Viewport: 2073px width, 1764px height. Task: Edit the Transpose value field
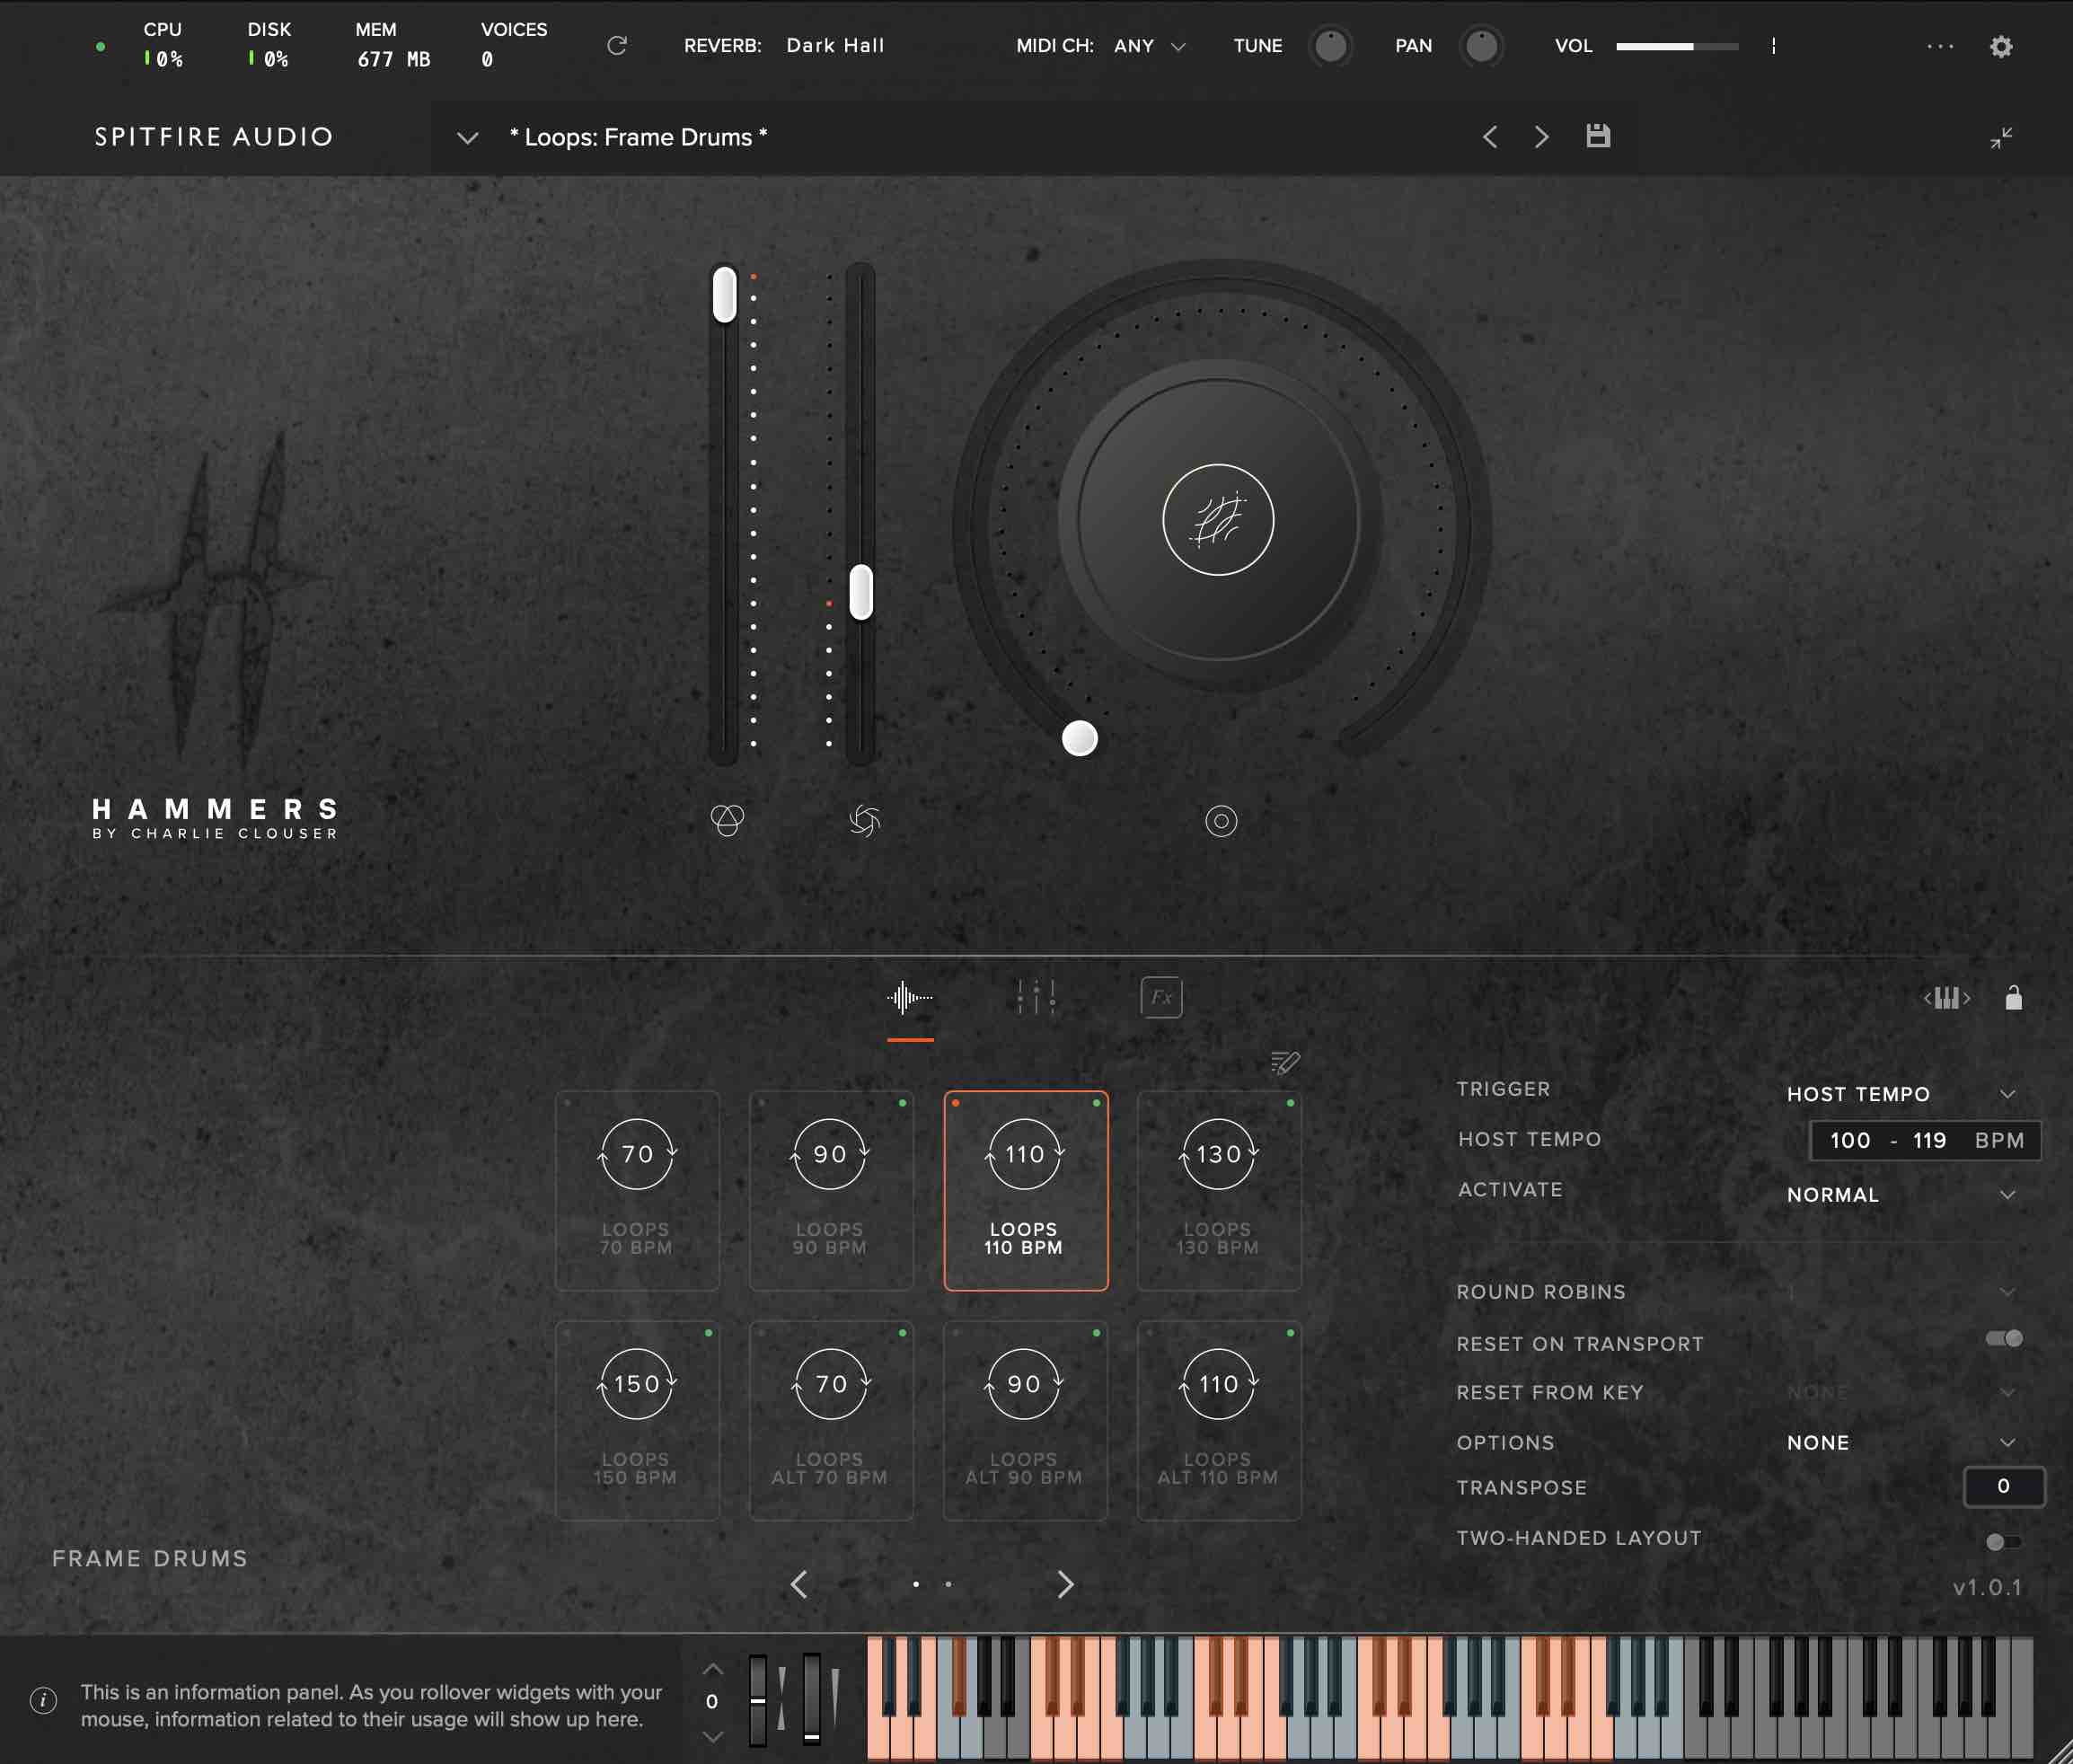[2004, 1486]
